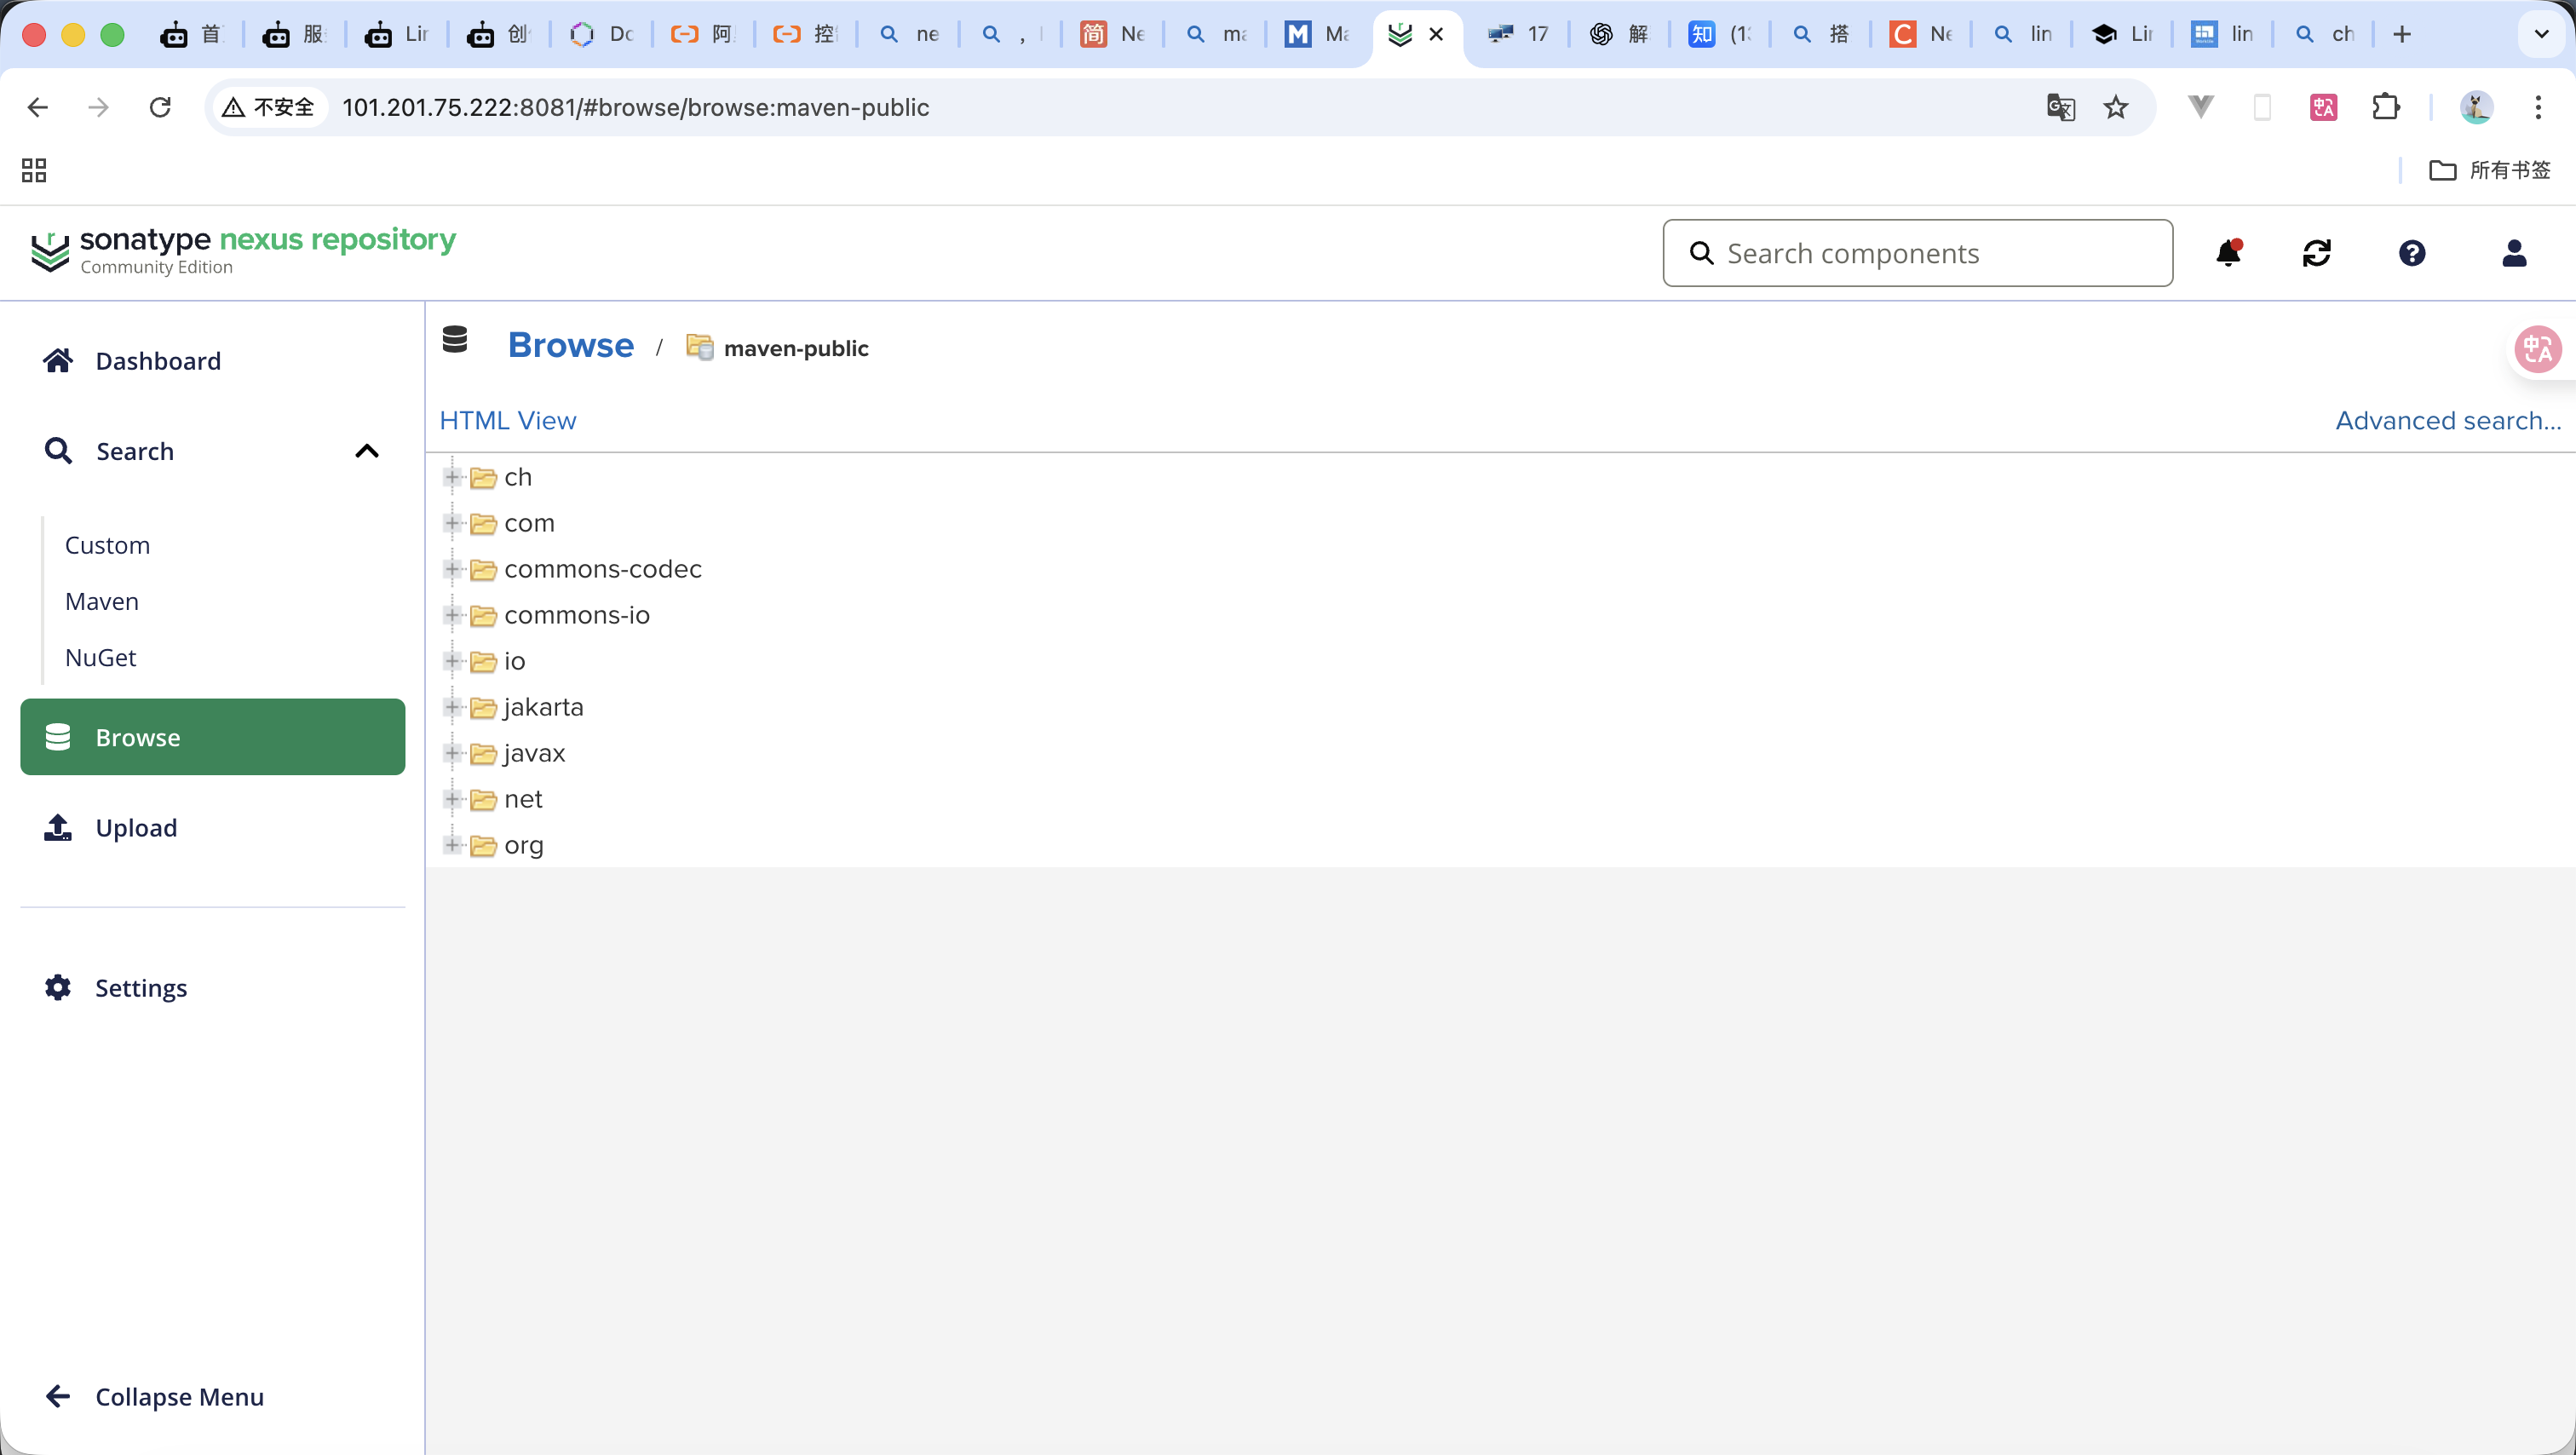Bookmark this page with star icon
Viewport: 2576px width, 1455px height.
point(2115,107)
